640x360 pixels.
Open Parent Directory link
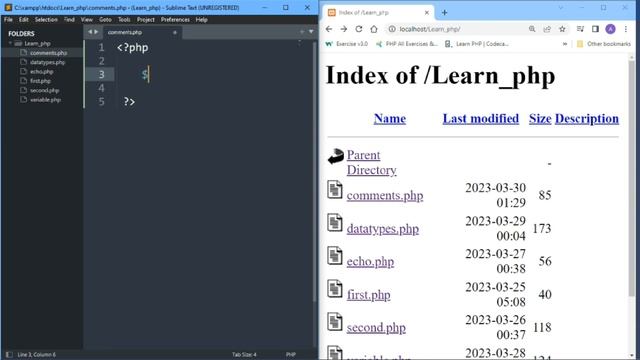coord(371,162)
